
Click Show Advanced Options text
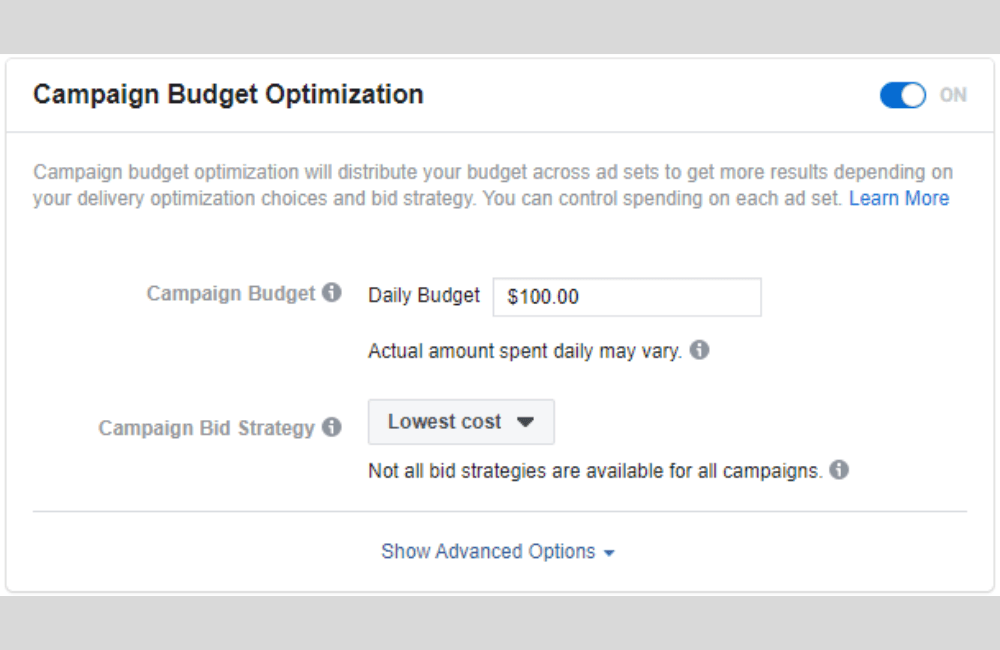pyautogui.click(x=488, y=551)
